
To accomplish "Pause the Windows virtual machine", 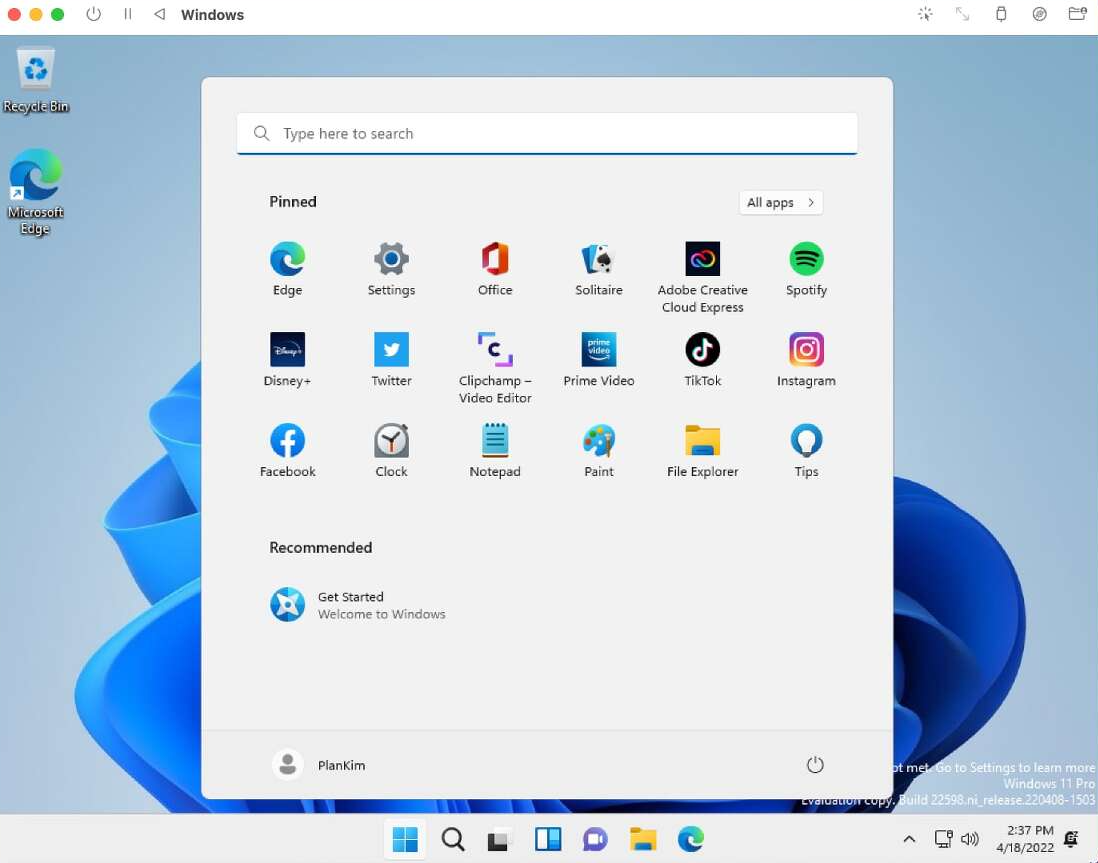I will pyautogui.click(x=127, y=14).
